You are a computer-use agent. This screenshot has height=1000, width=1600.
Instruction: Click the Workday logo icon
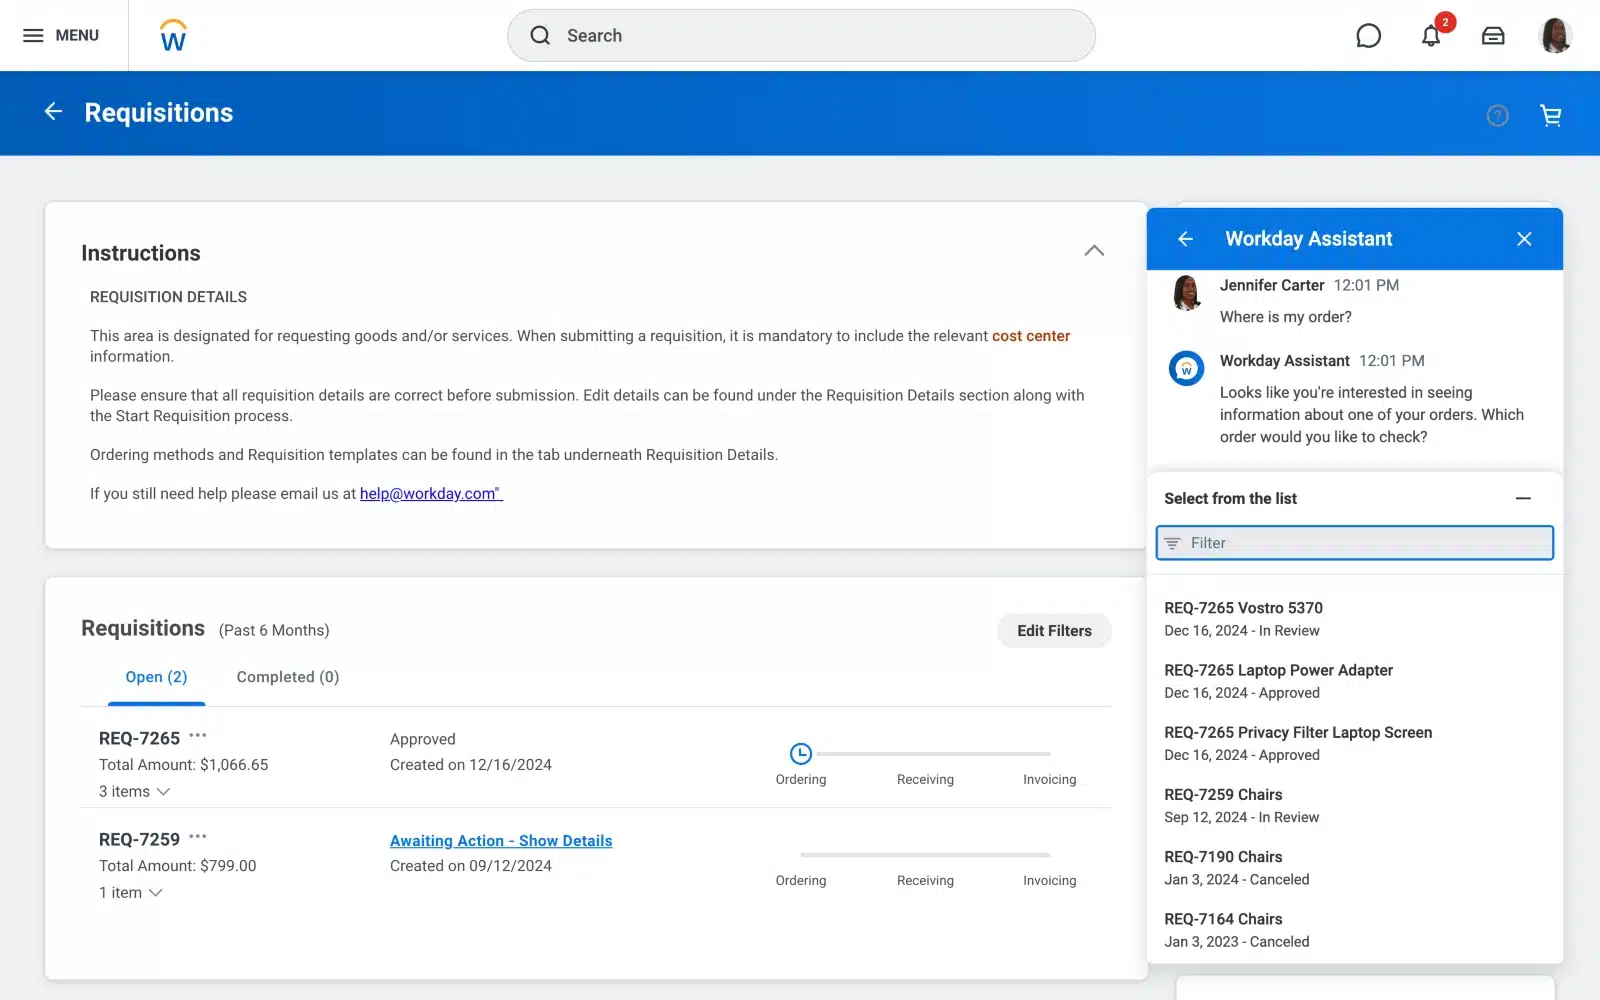[171, 35]
